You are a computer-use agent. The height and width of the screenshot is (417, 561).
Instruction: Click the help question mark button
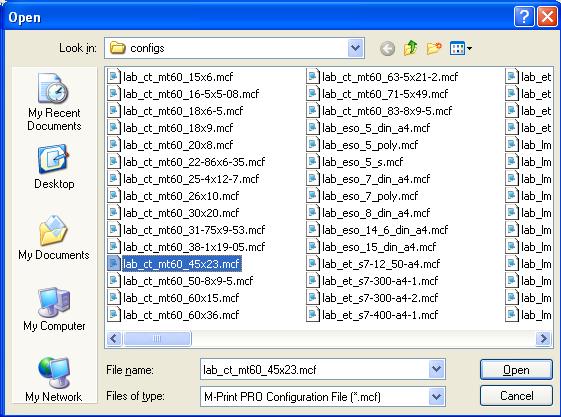pyautogui.click(x=524, y=16)
